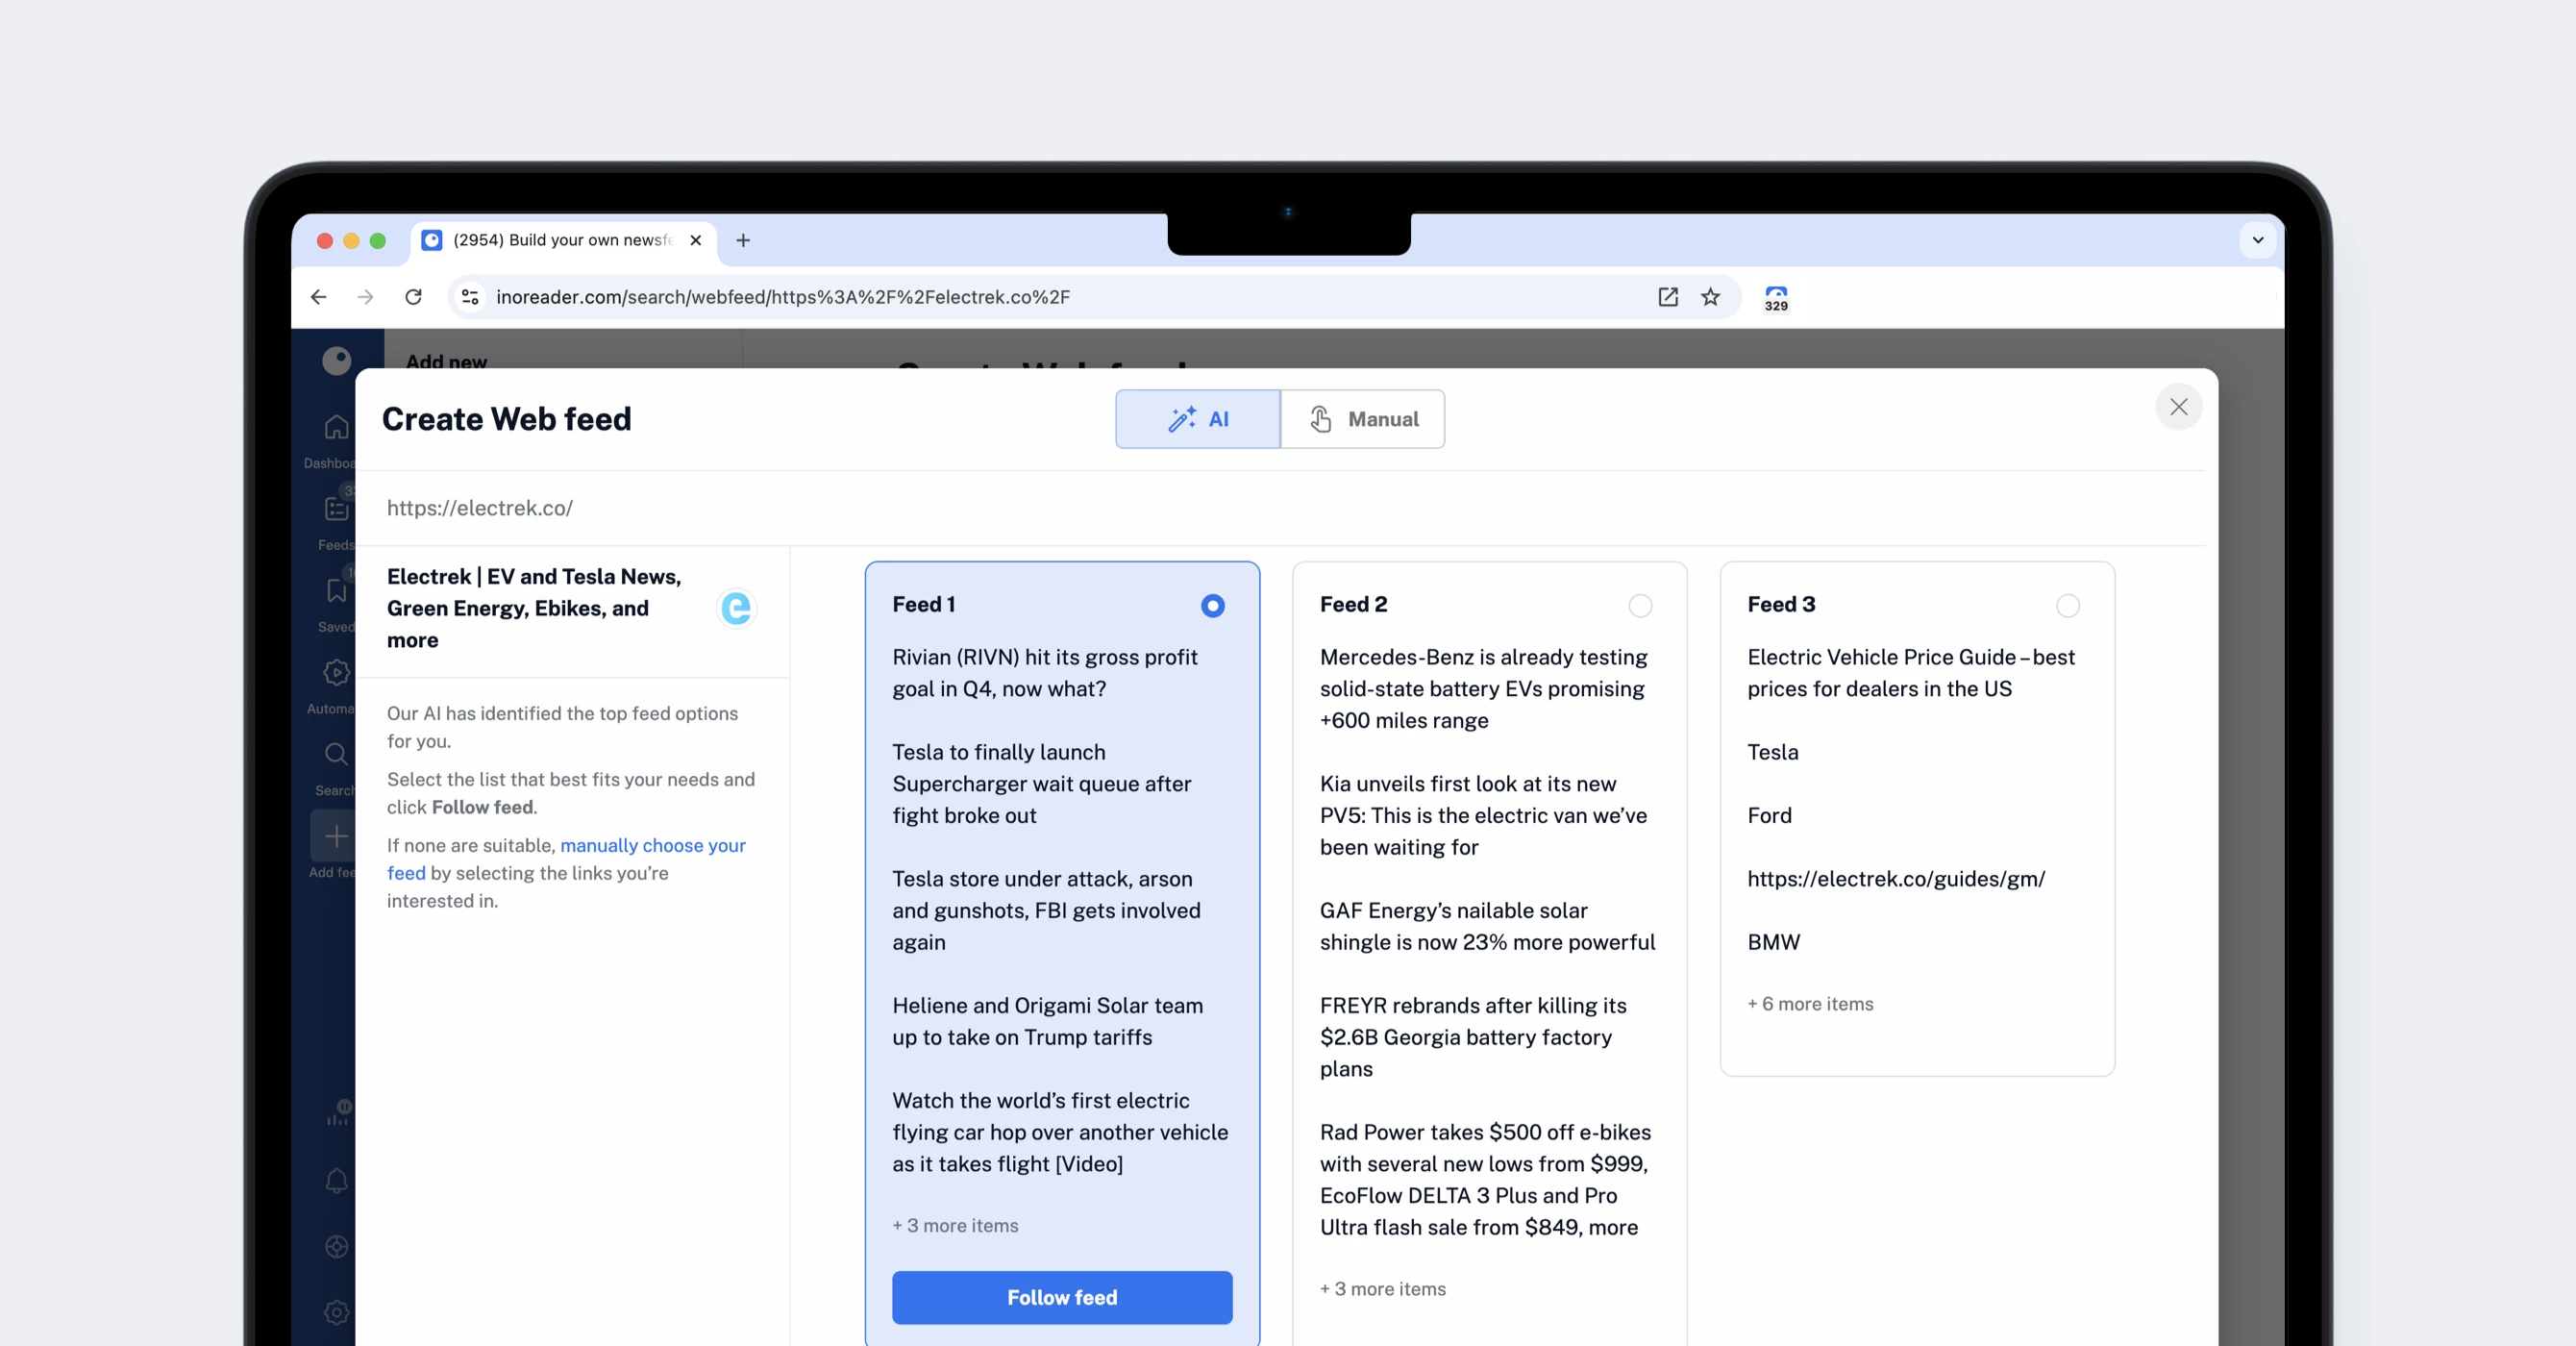2576x1346 pixels.
Task: Close the Create Web feed dialog
Action: pos(2179,407)
